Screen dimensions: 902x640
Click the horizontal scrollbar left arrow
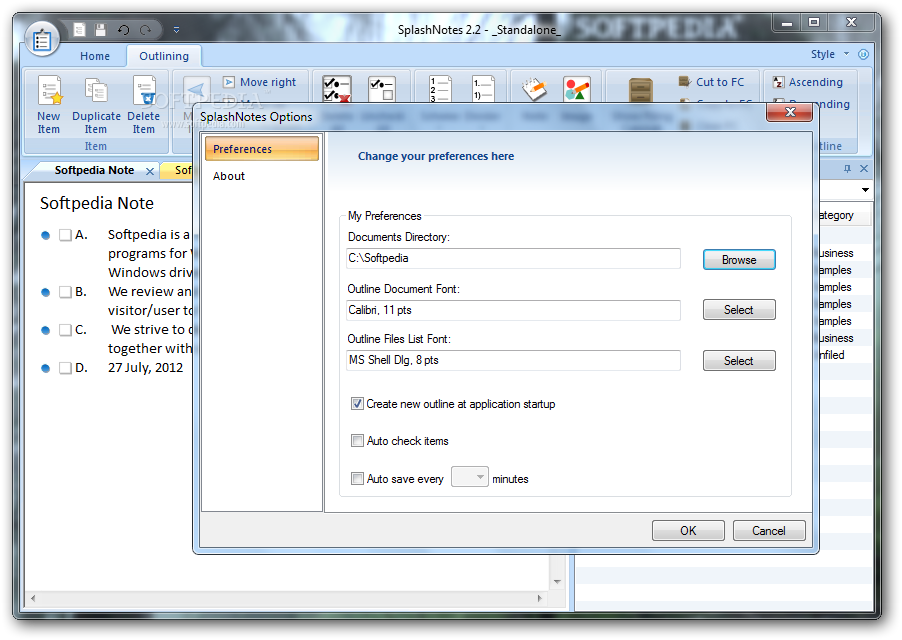coord(33,598)
